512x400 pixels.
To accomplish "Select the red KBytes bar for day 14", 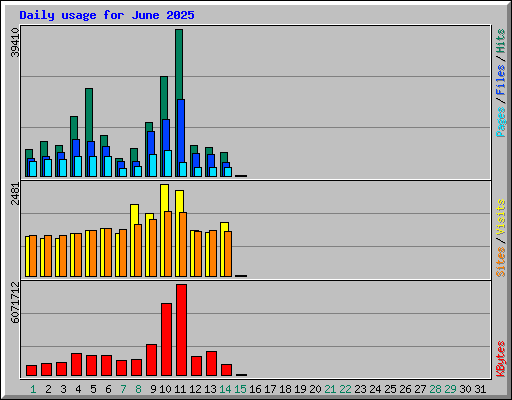I will (226, 370).
